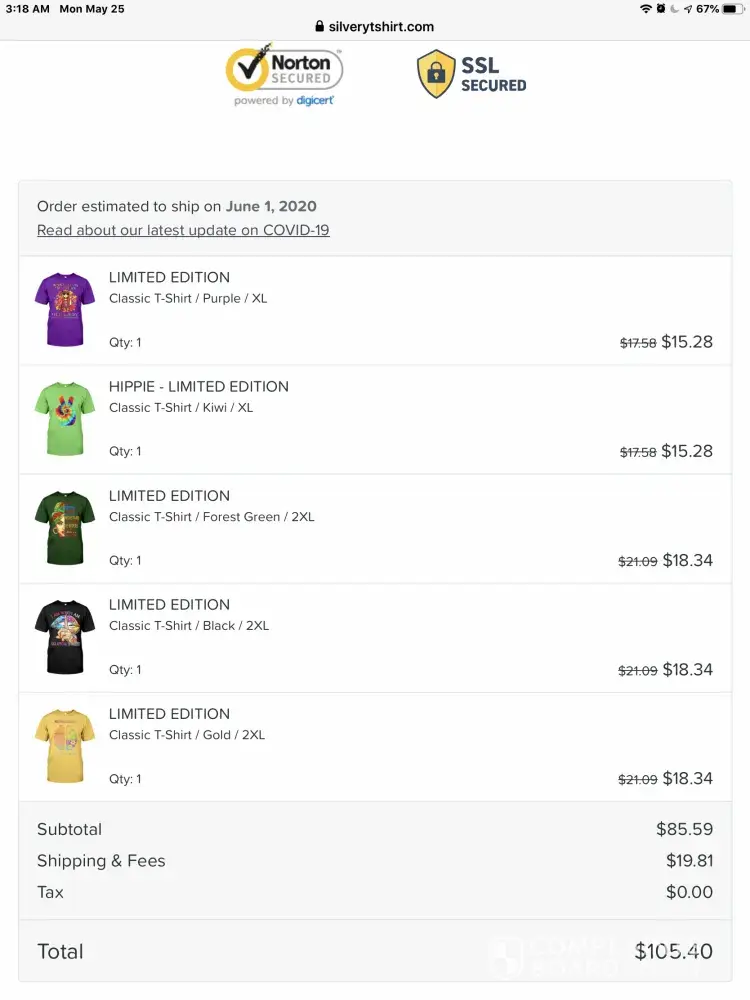Tap the Wi-Fi status icon
This screenshot has height=1000, width=750.
646,9
